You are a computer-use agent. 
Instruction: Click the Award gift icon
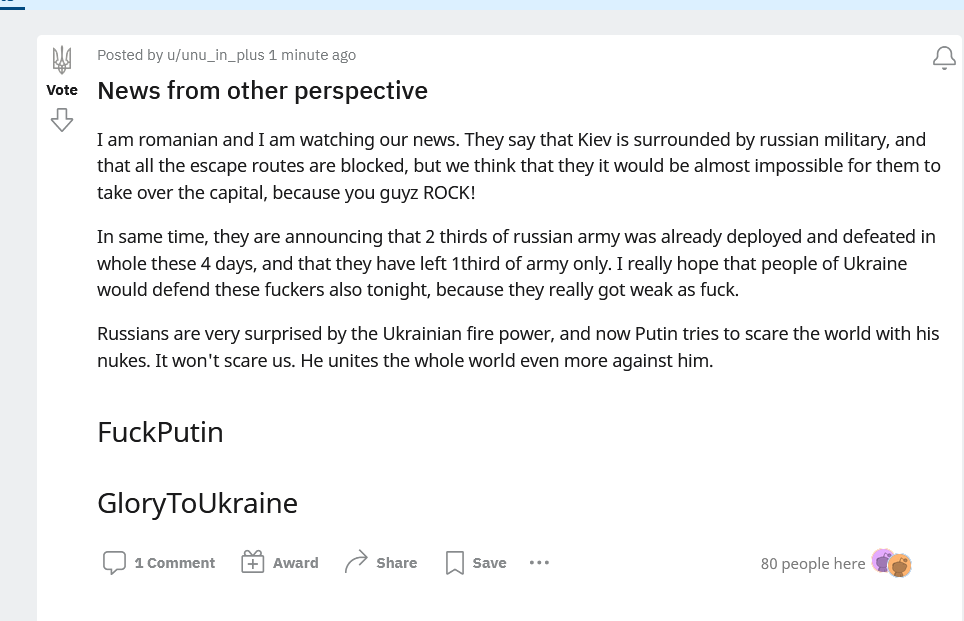coord(253,563)
